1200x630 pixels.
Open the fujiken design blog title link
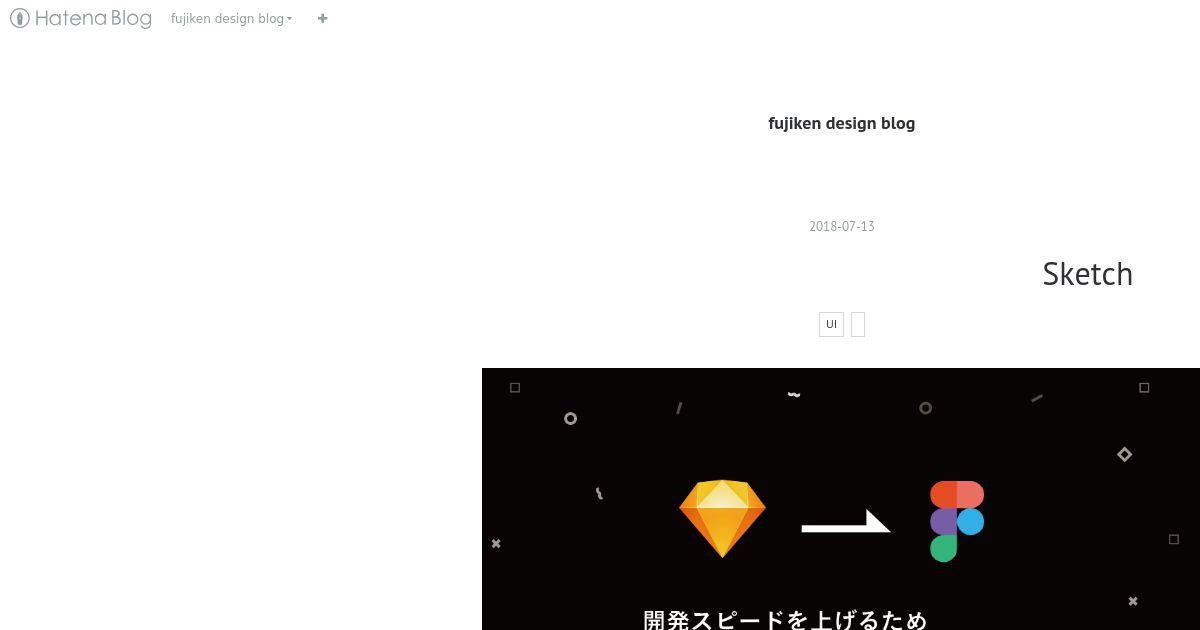pyautogui.click(x=841, y=123)
